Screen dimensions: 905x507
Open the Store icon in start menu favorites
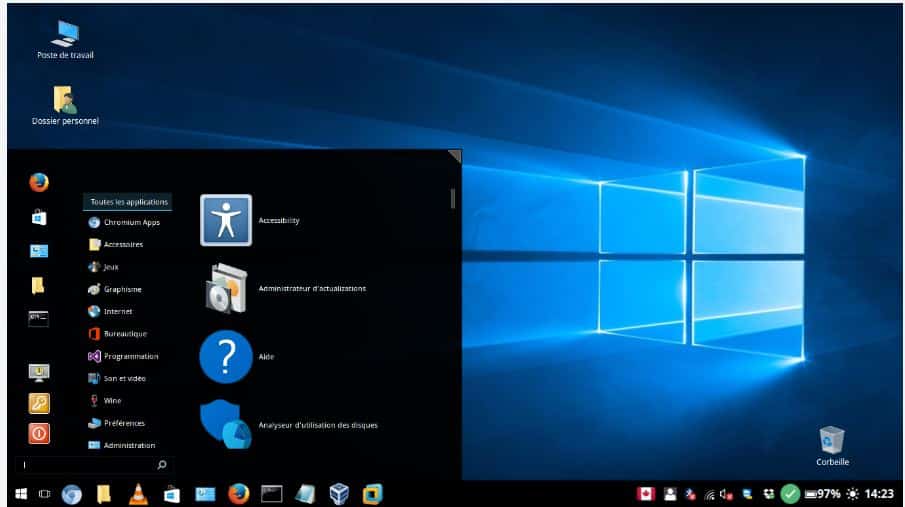click(x=39, y=218)
